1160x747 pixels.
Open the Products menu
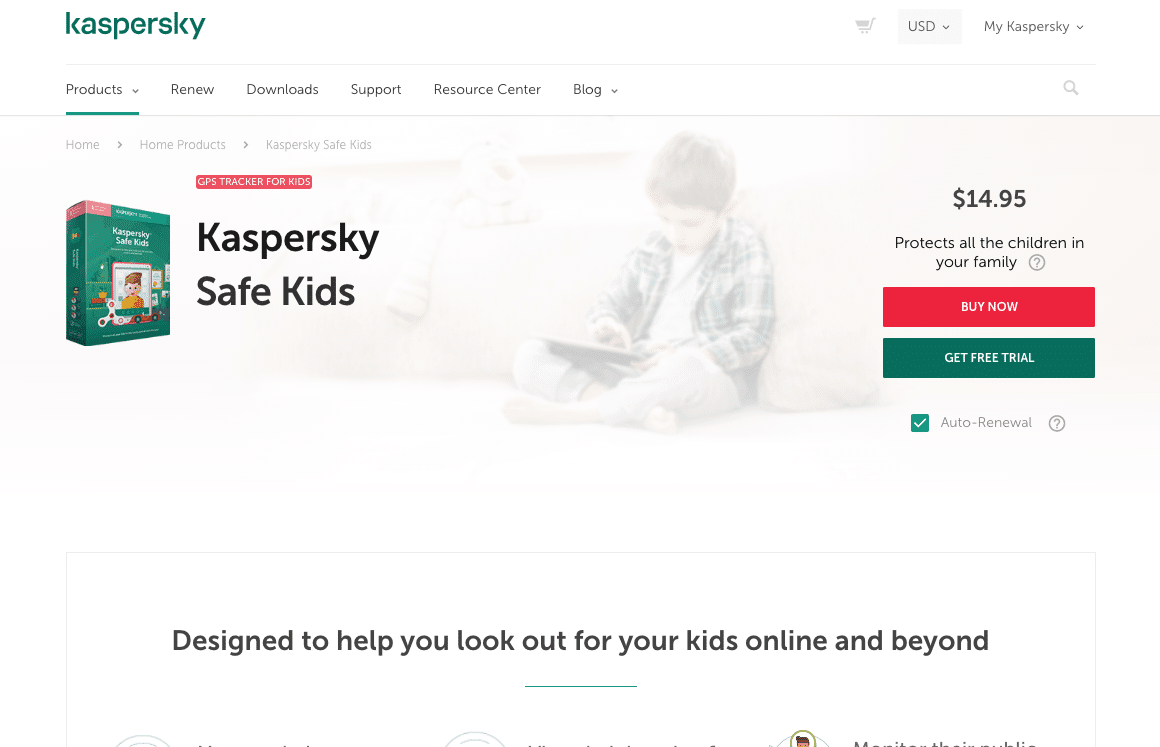[101, 89]
